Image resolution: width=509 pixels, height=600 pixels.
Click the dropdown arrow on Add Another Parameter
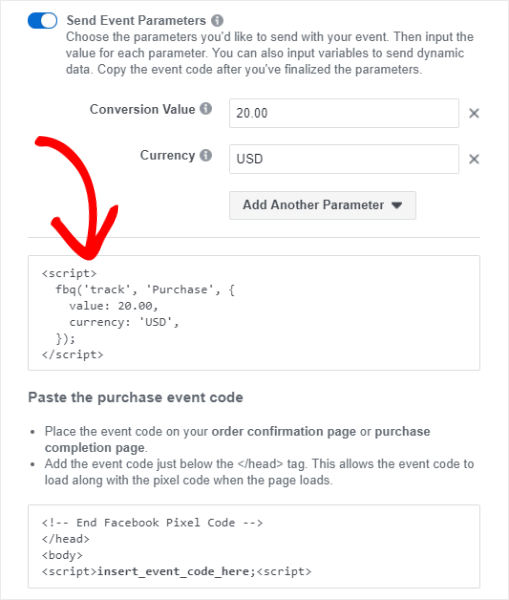pos(397,205)
